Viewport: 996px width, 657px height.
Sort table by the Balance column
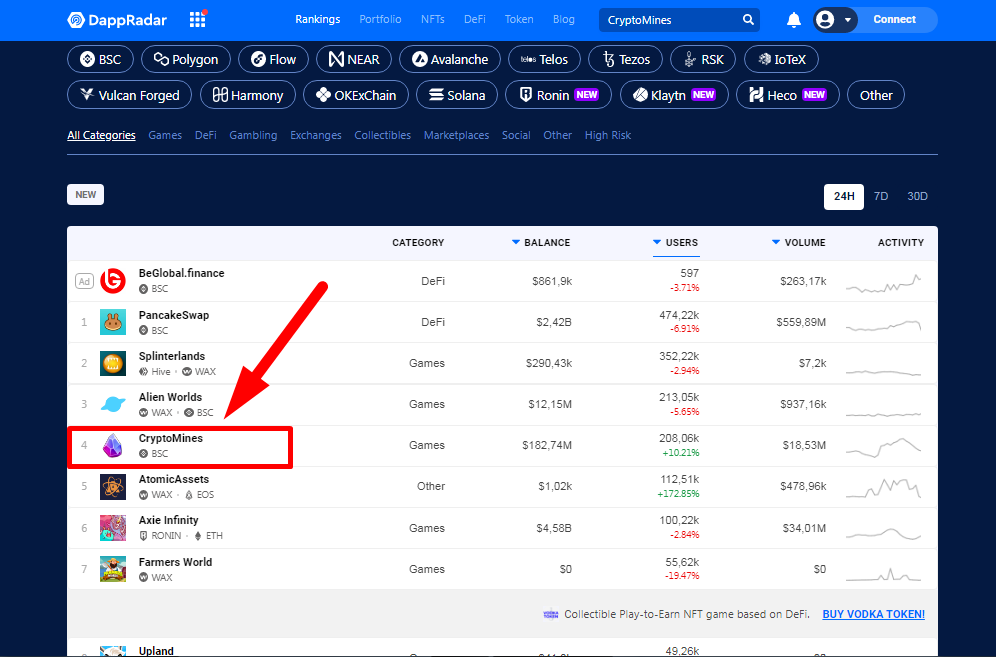541,243
